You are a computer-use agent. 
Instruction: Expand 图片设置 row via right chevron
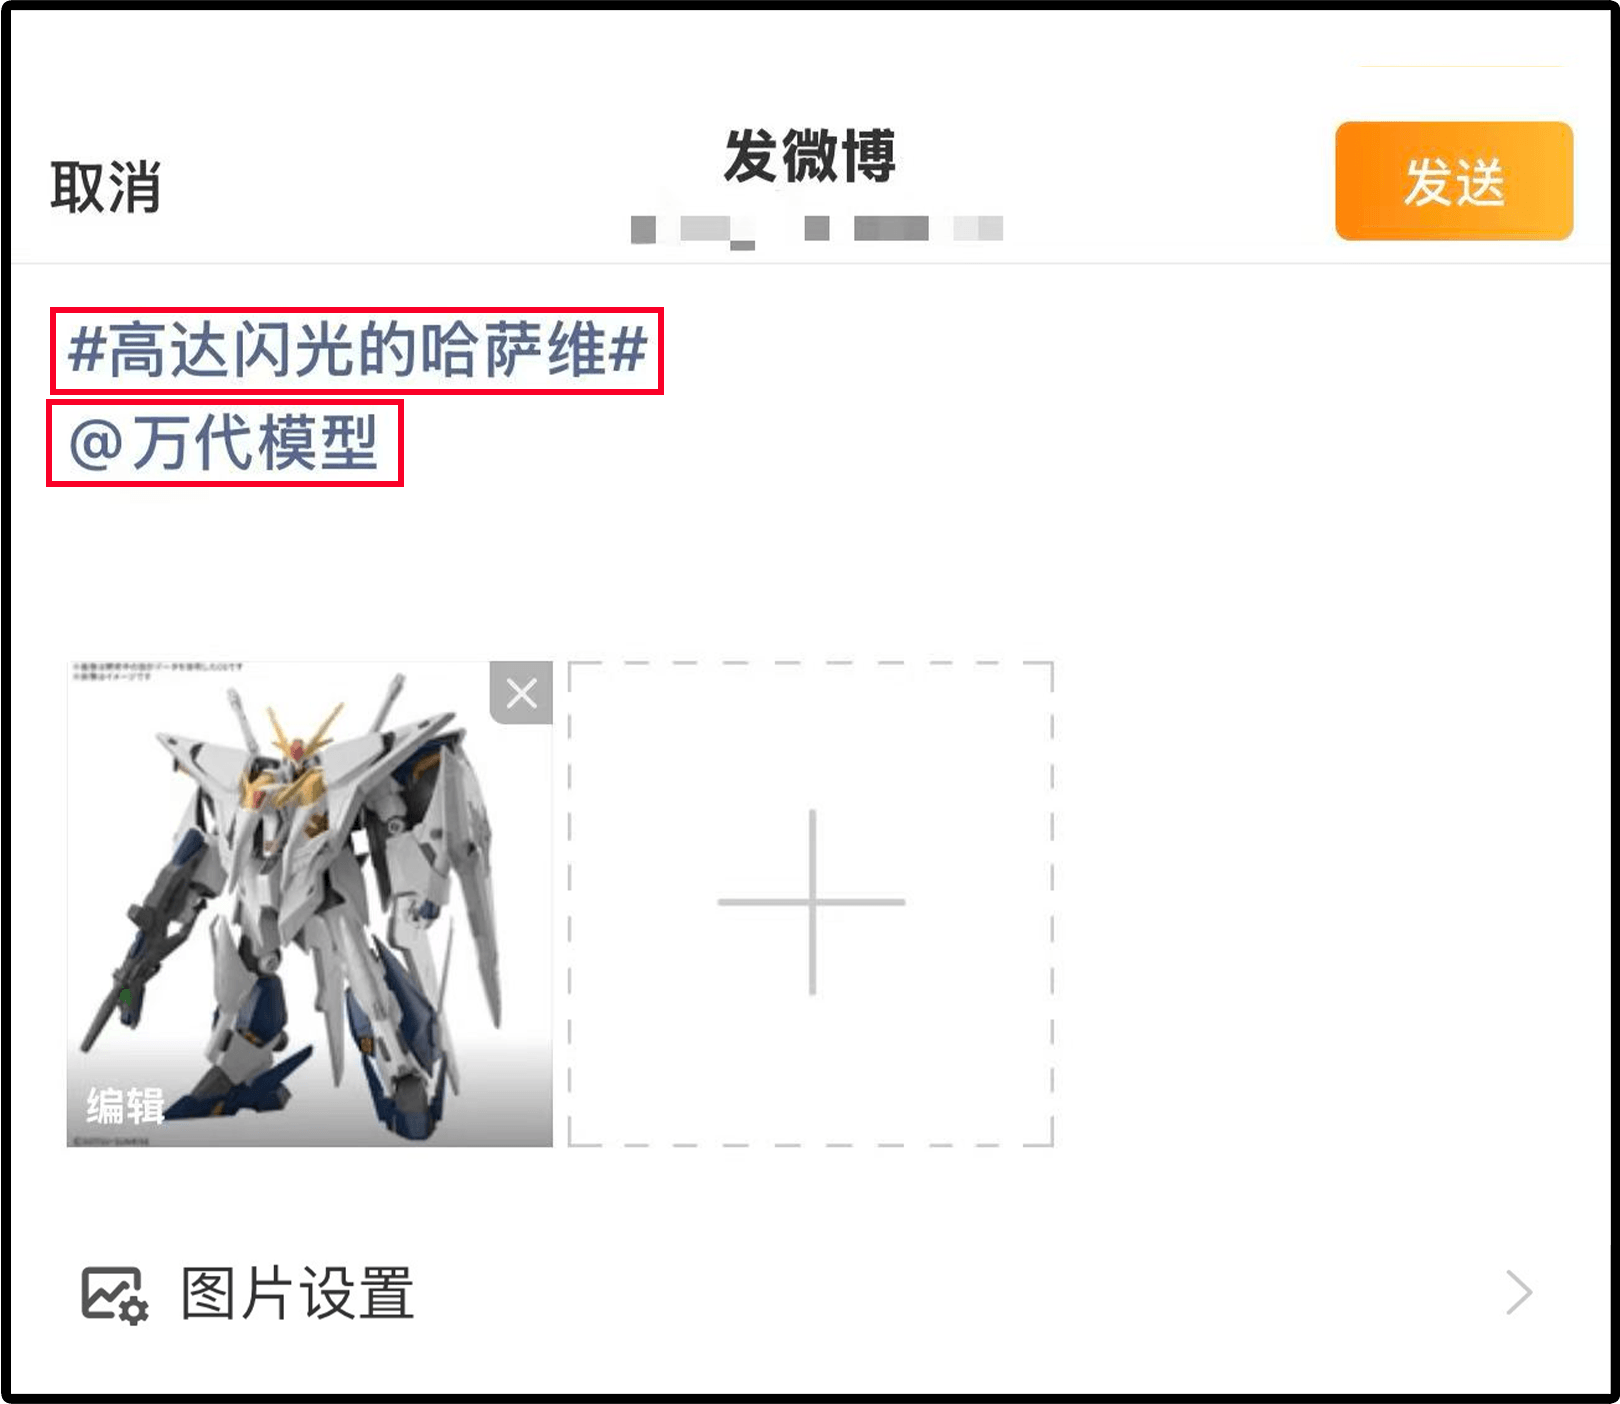(1519, 1293)
